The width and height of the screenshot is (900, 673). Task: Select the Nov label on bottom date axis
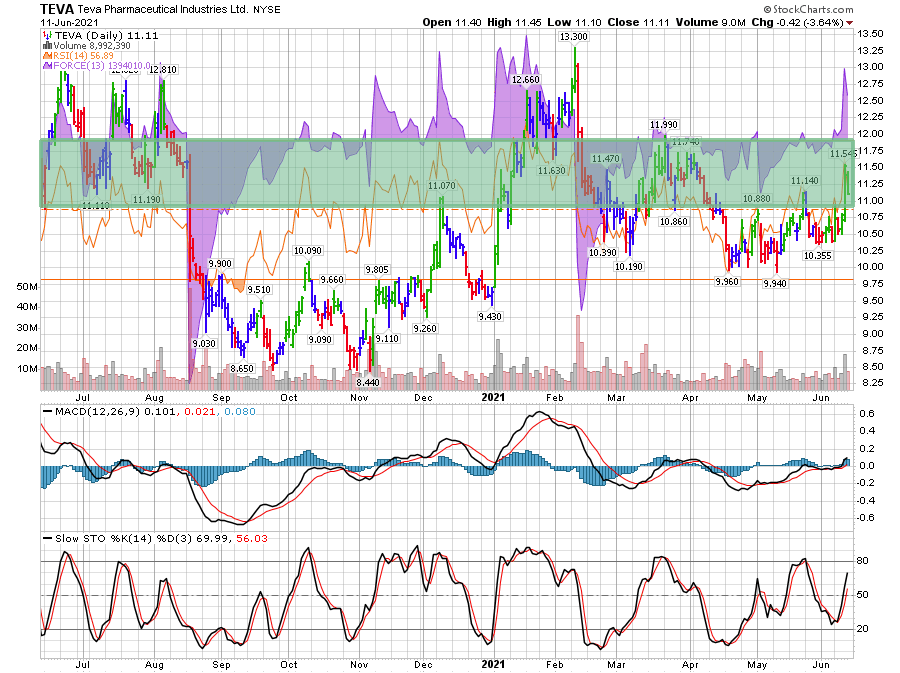[357, 663]
